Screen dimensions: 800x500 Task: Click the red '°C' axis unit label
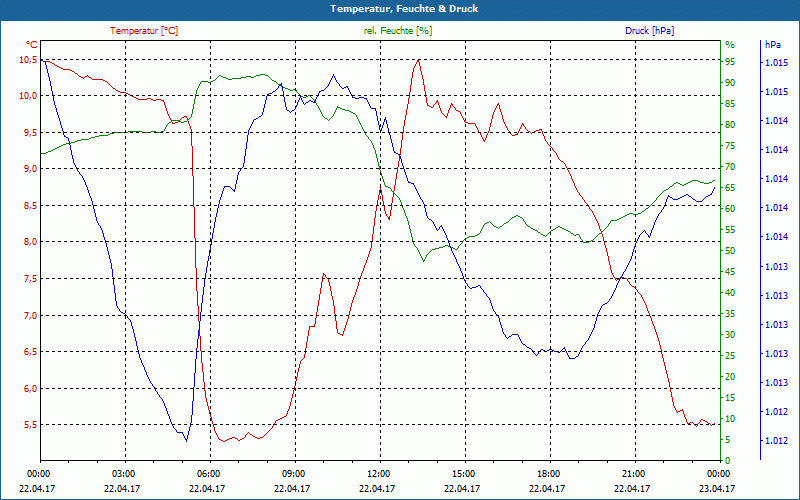(x=32, y=45)
